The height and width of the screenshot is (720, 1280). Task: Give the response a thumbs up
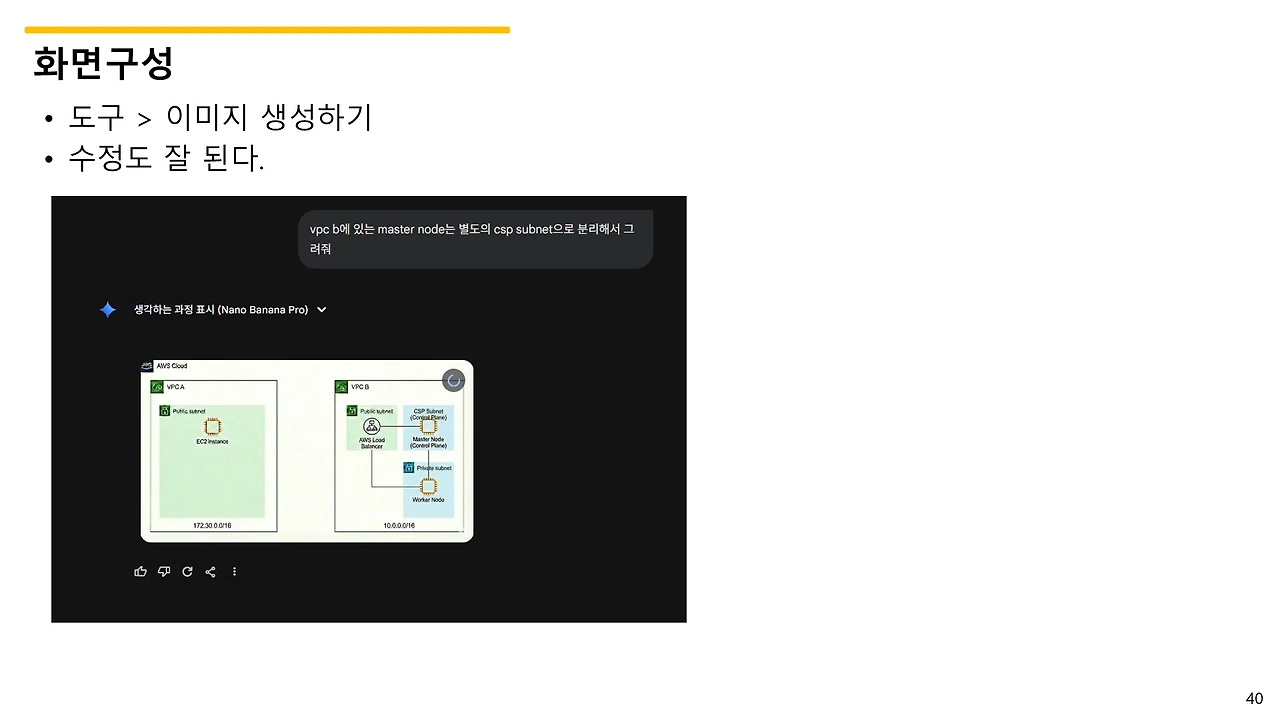pos(141,571)
